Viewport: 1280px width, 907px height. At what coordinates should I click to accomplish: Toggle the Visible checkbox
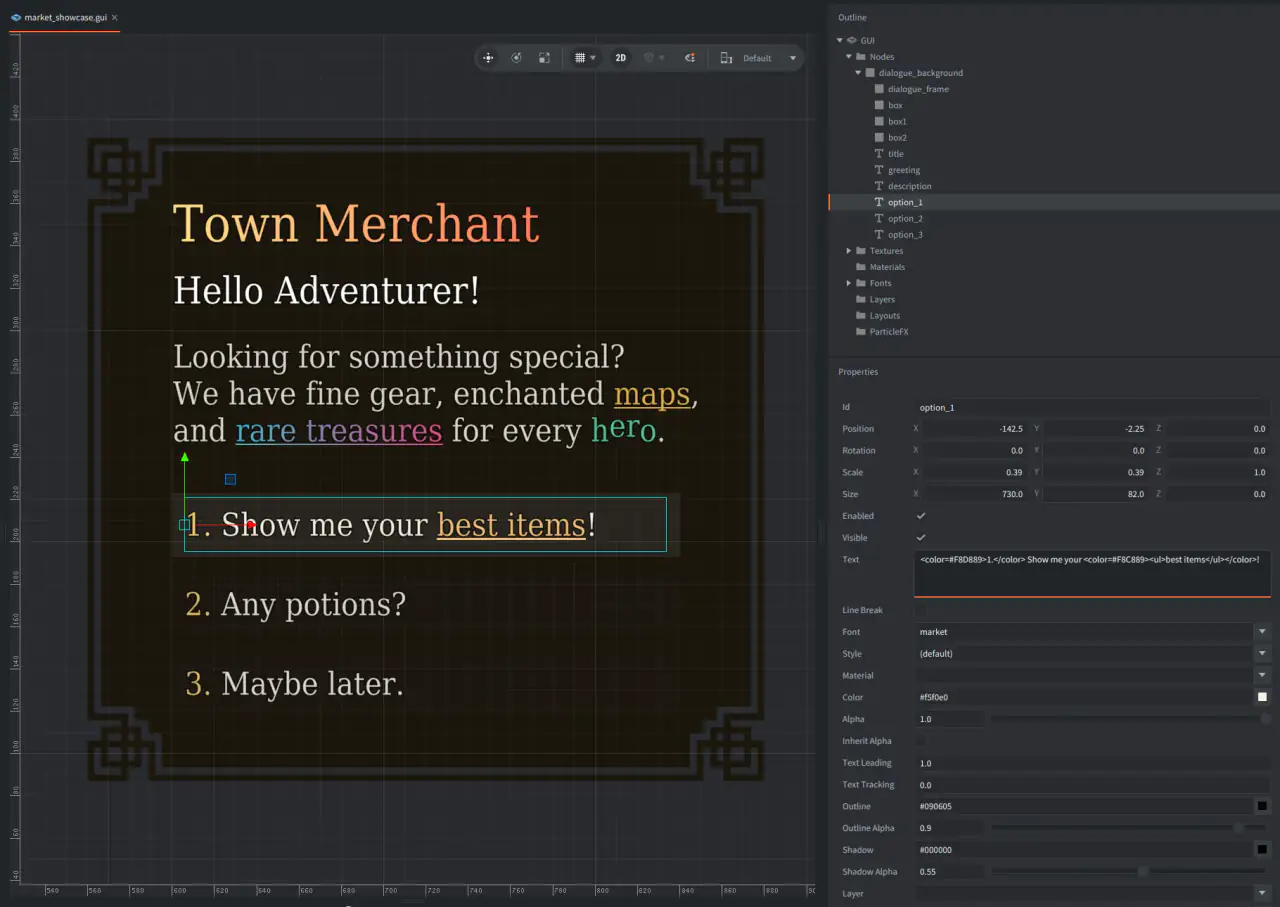(x=921, y=538)
